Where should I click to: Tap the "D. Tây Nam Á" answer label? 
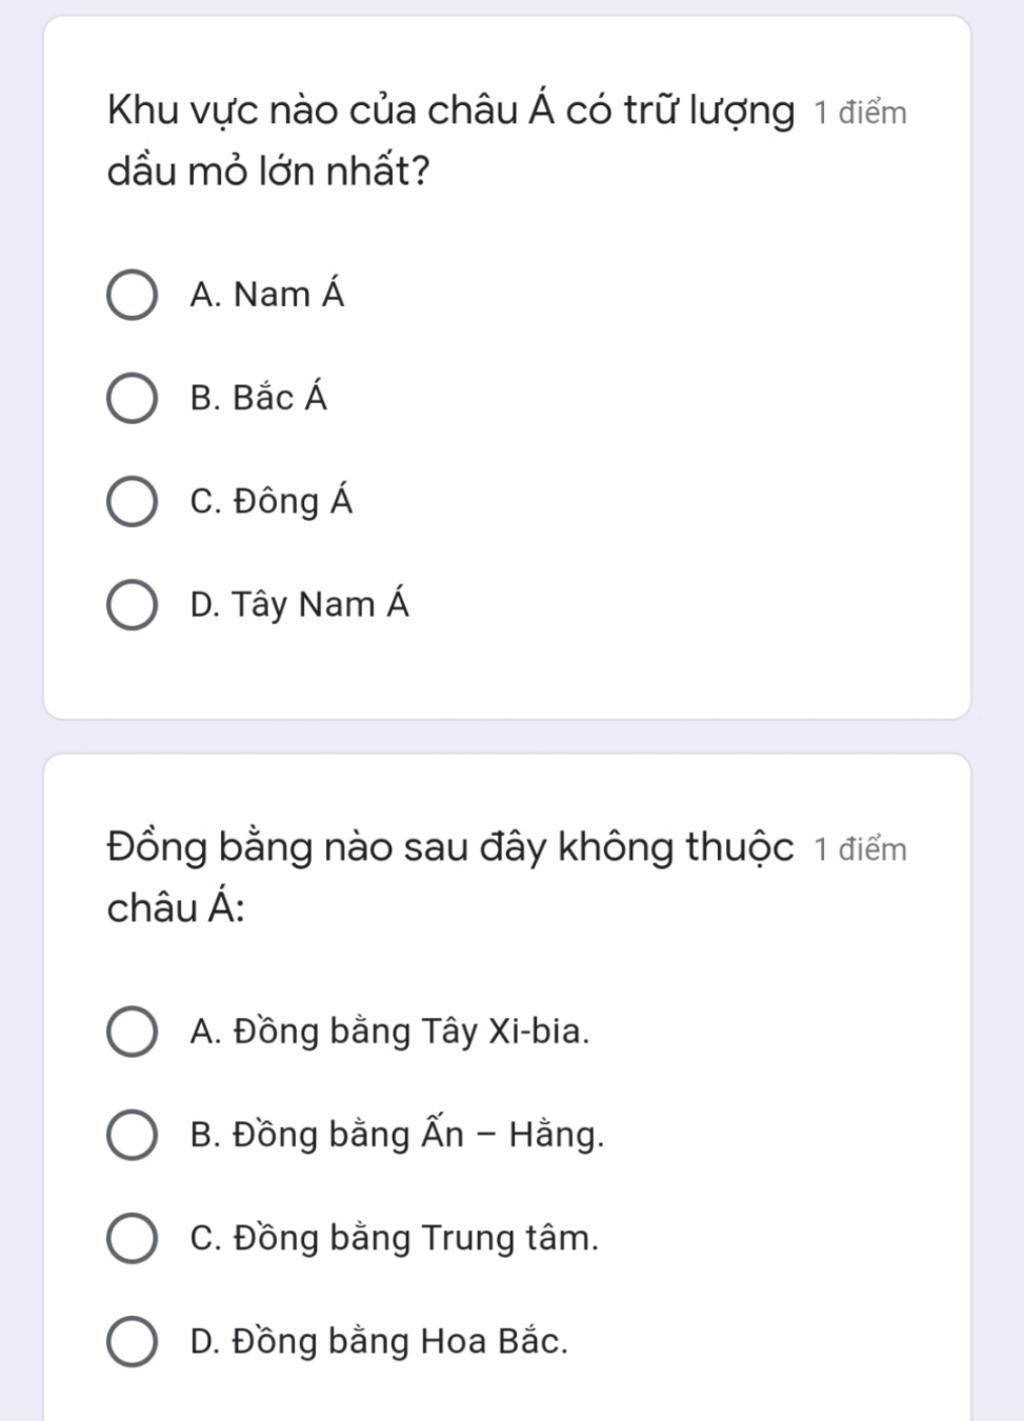point(300,605)
